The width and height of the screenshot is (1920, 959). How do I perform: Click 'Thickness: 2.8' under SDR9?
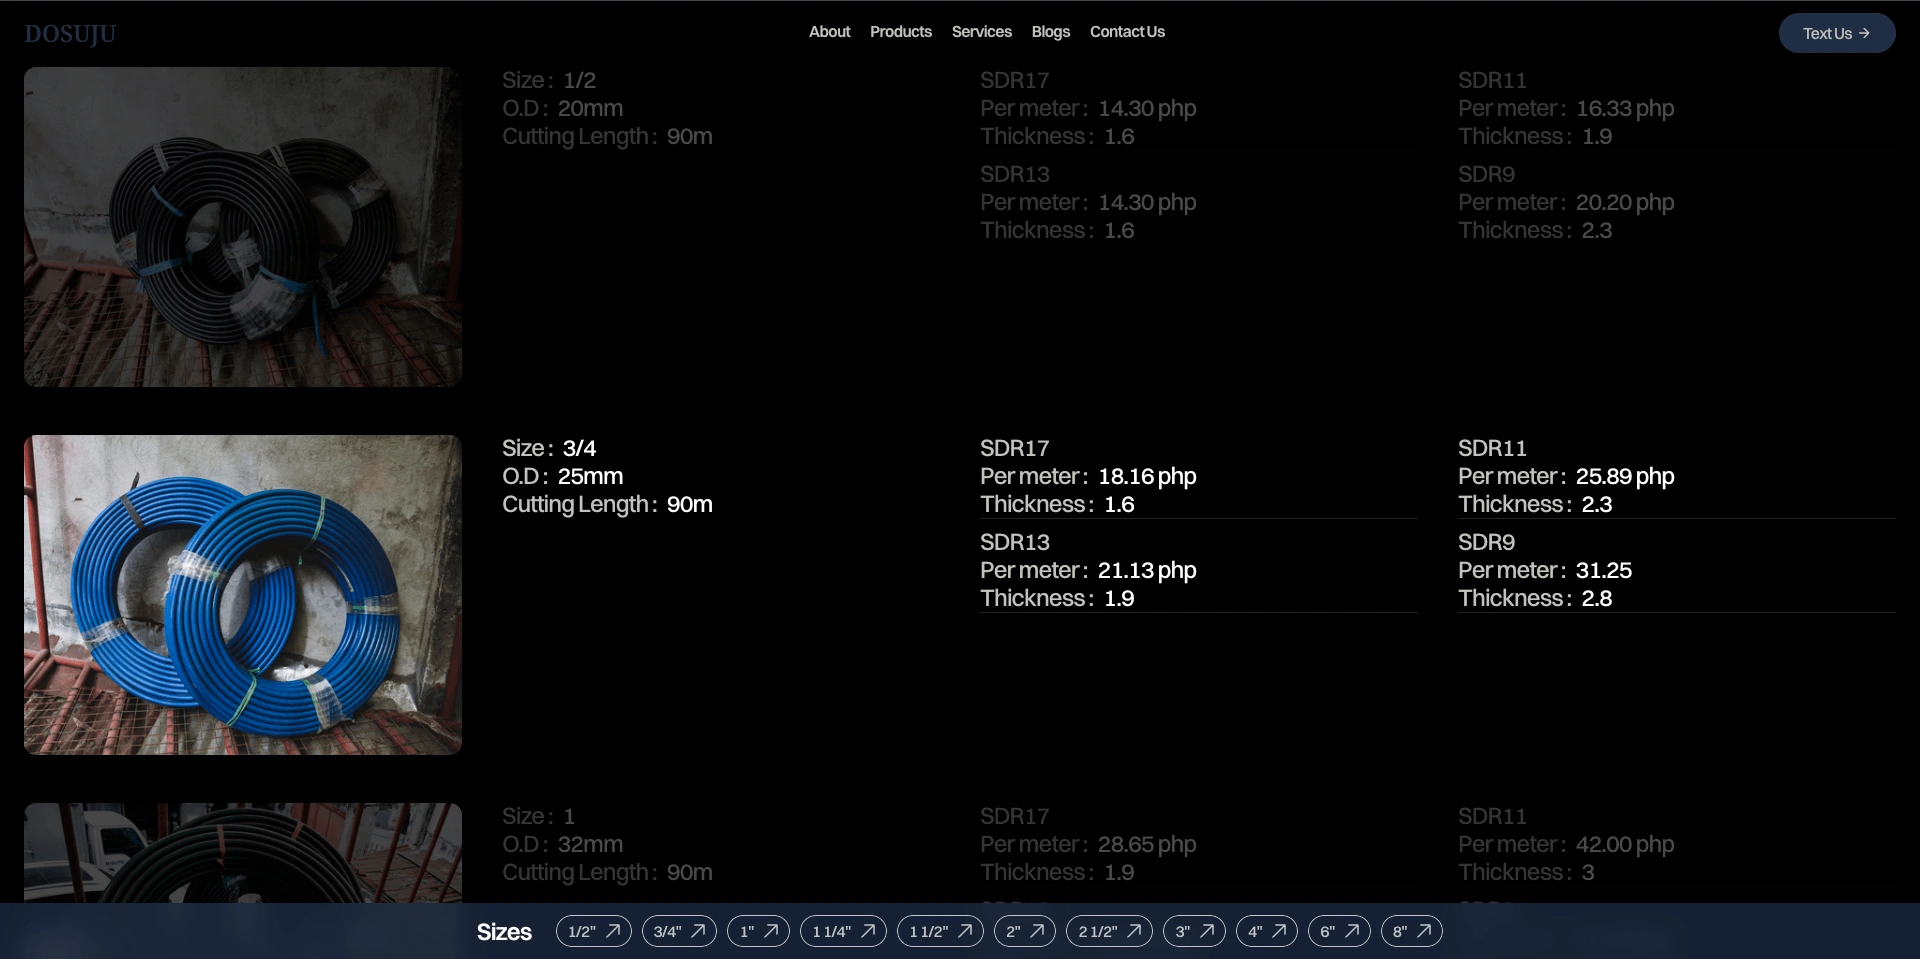tap(1535, 598)
